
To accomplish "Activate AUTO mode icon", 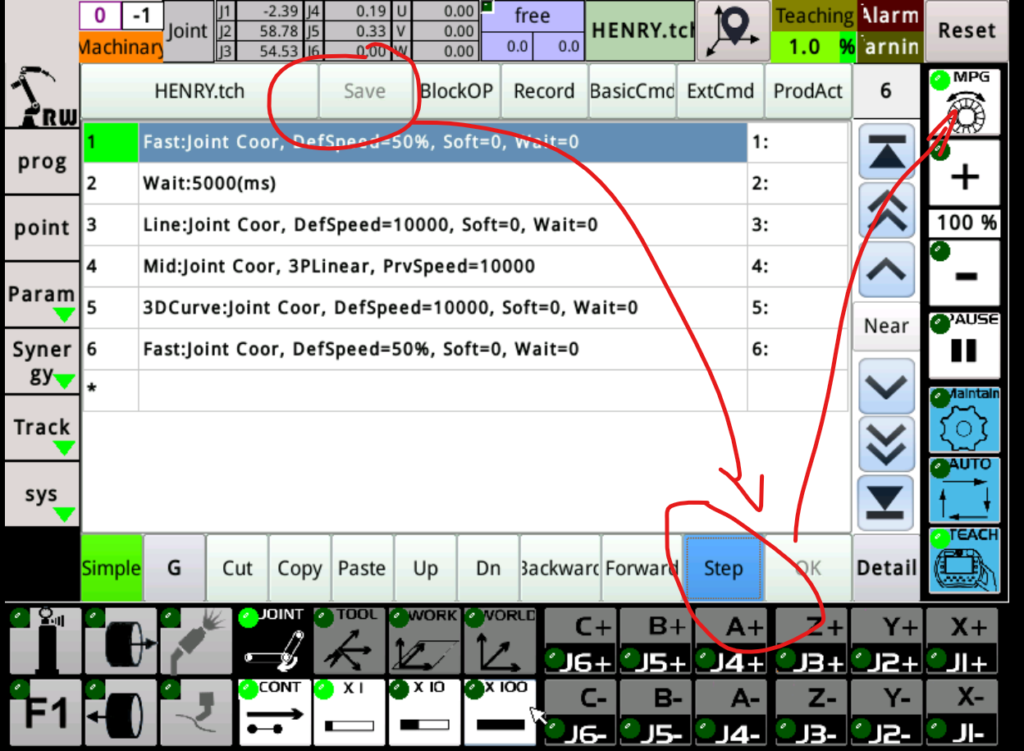I will point(964,491).
